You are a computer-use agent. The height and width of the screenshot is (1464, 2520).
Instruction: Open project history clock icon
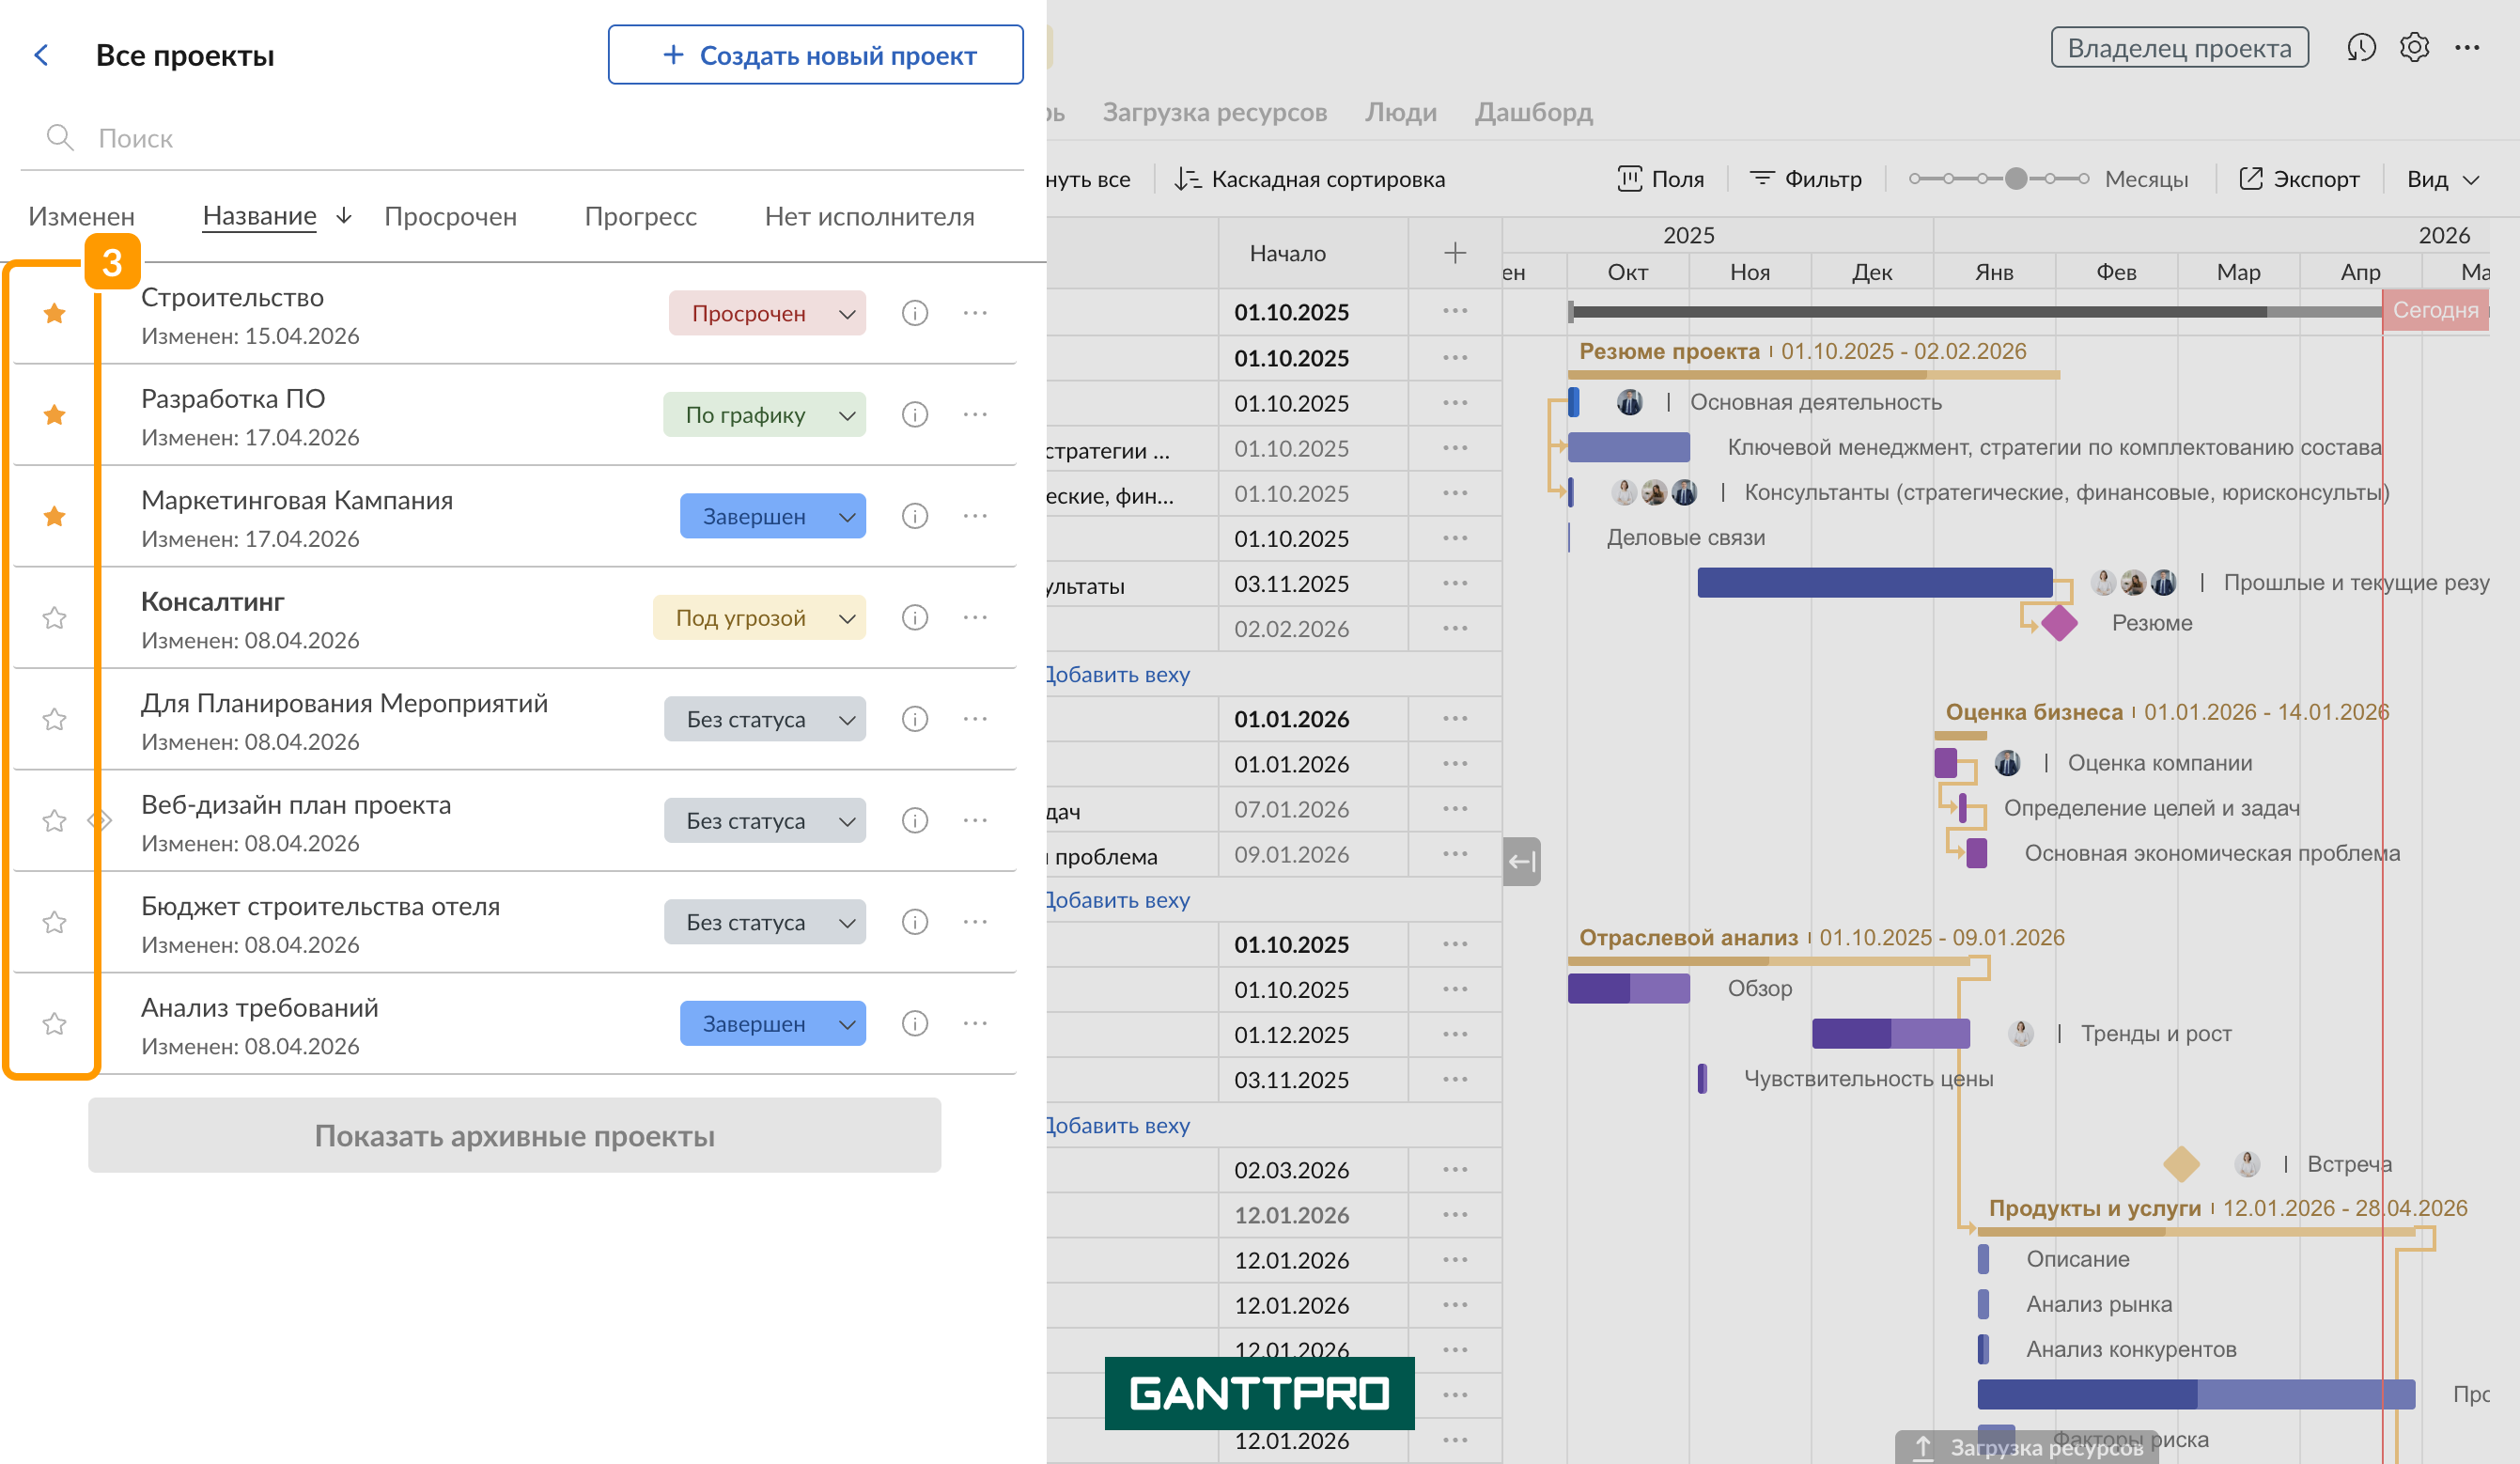point(2360,47)
